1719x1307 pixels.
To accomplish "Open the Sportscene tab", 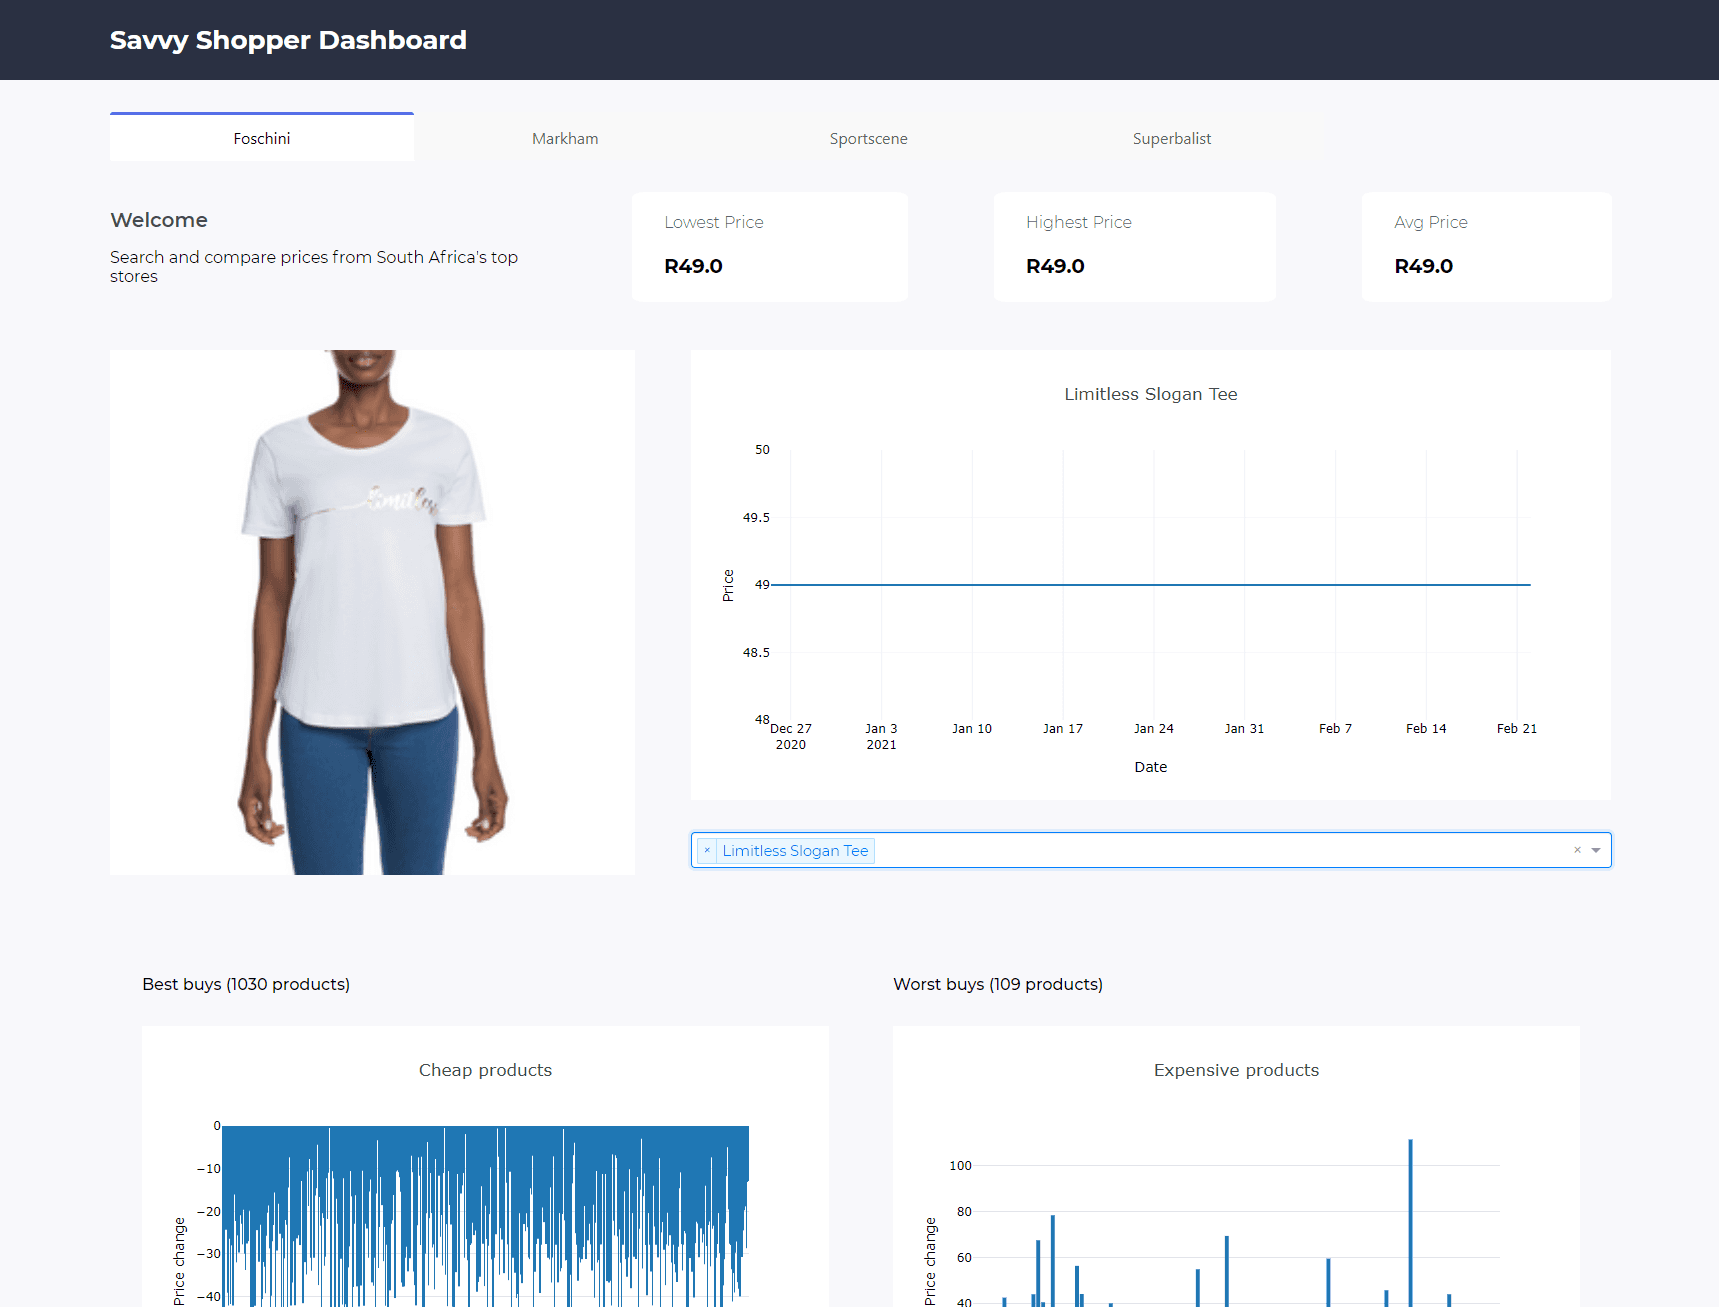I will 868,138.
